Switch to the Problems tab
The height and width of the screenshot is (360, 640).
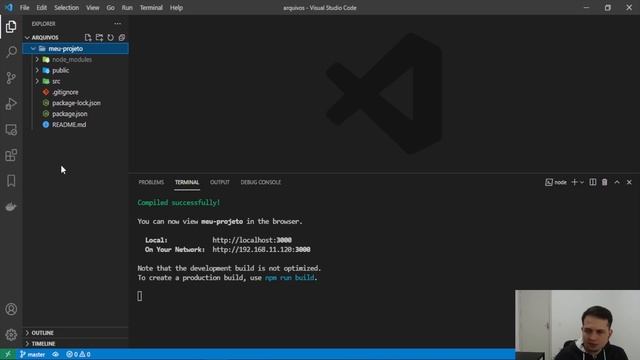coord(151,182)
